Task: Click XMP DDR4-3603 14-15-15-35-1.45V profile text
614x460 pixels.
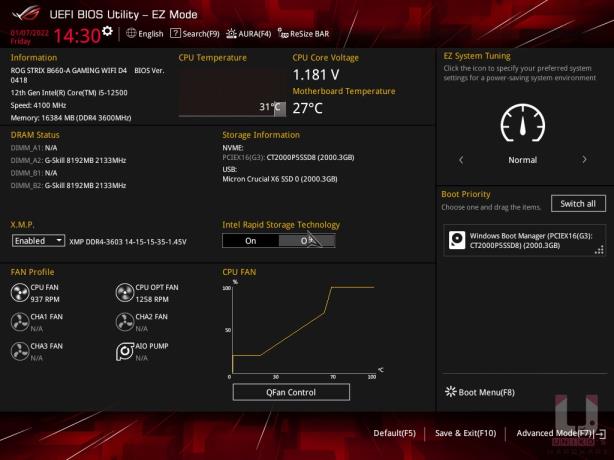Action: pyautogui.click(x=128, y=242)
